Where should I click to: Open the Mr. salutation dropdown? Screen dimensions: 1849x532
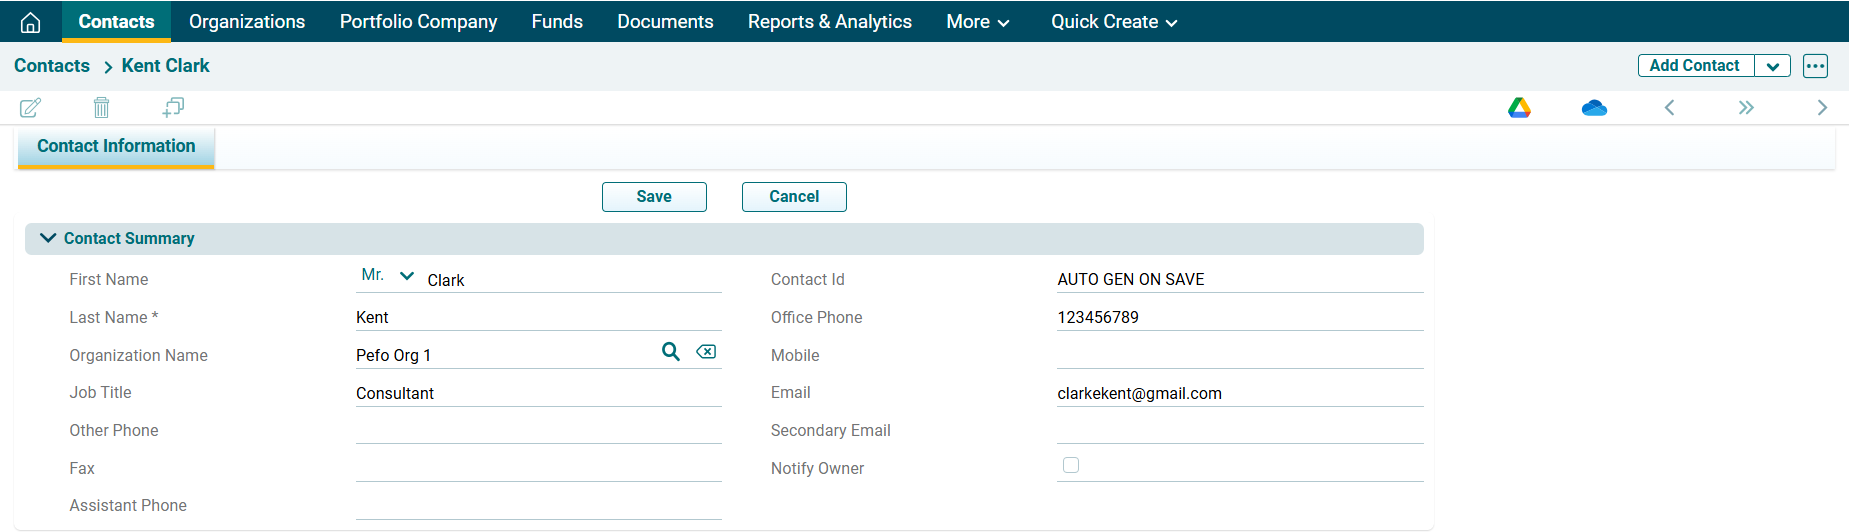tap(387, 275)
